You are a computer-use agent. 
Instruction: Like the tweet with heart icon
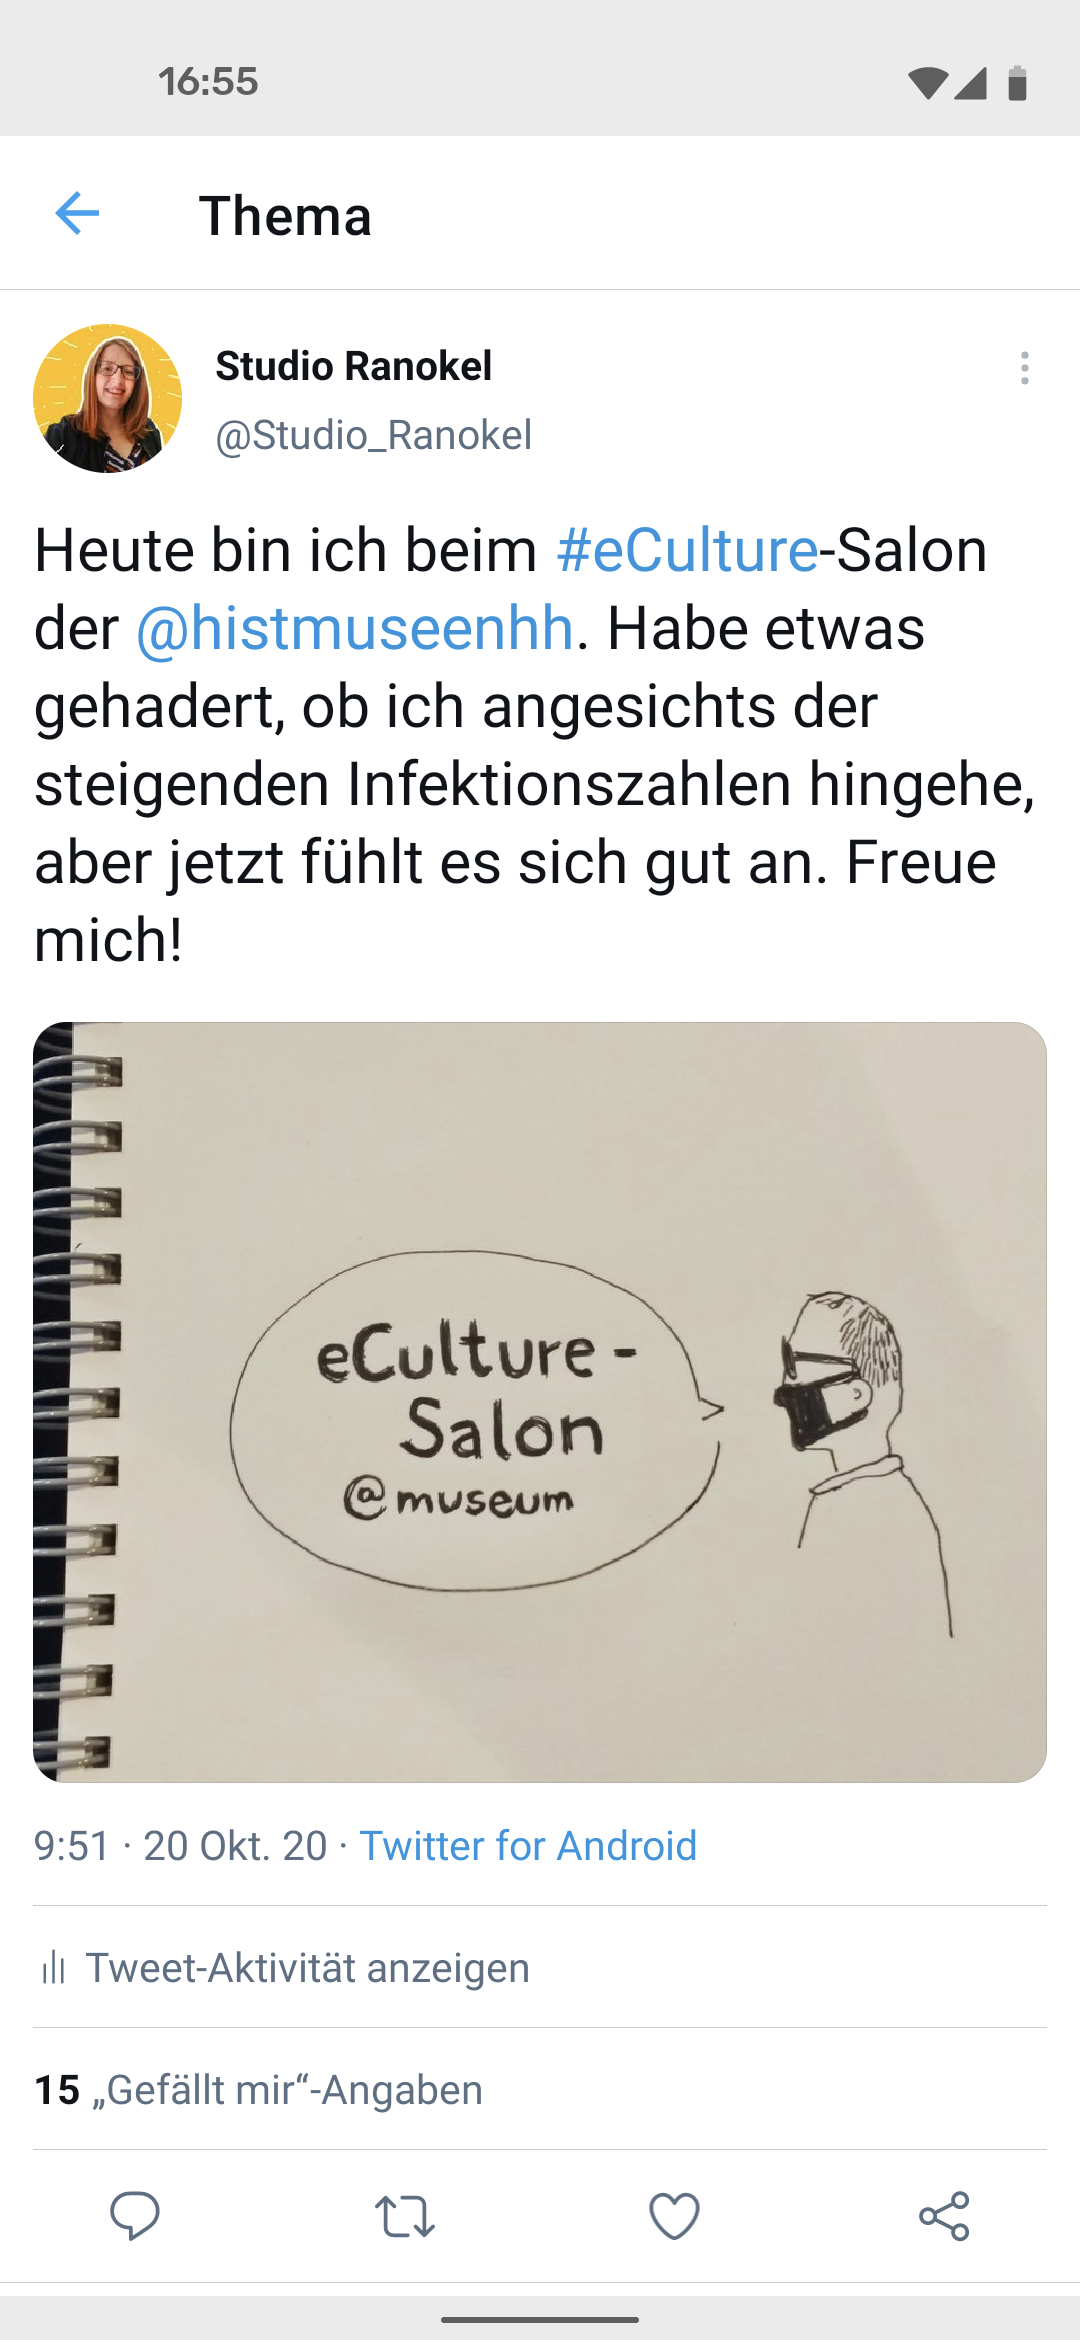tap(675, 2216)
